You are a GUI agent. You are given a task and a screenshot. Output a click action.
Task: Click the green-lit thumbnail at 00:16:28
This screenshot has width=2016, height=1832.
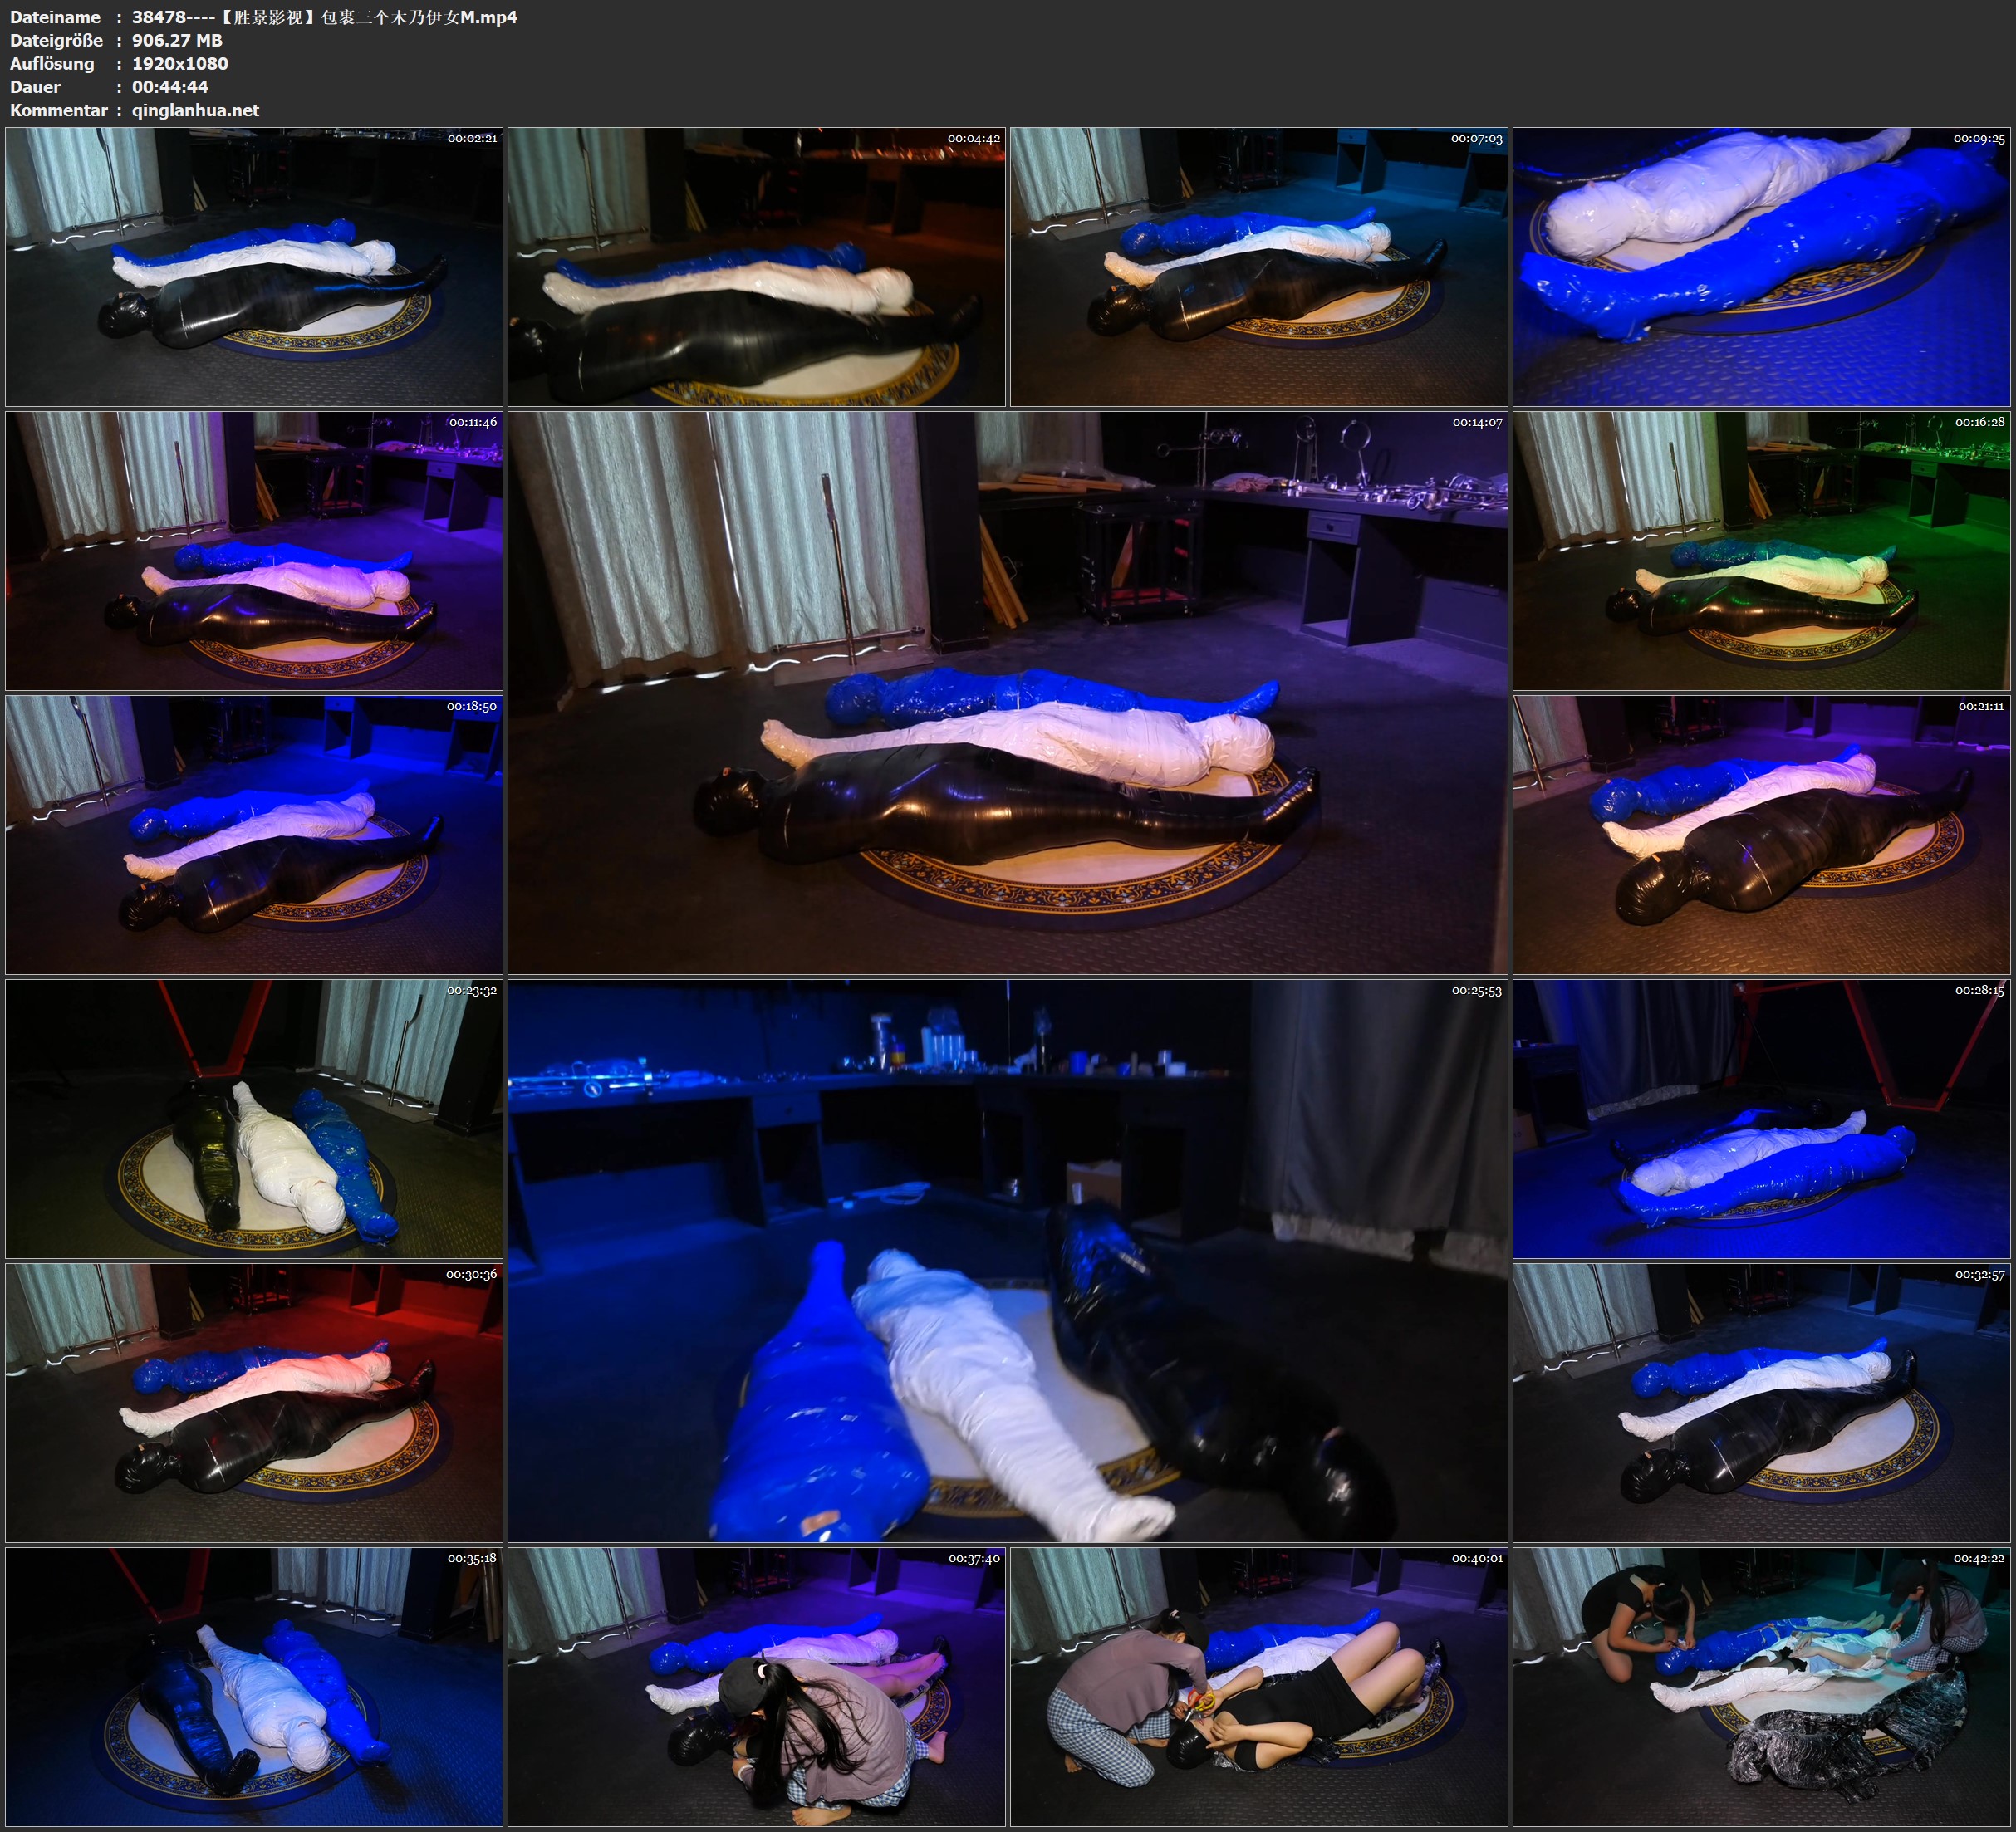(x=1761, y=550)
